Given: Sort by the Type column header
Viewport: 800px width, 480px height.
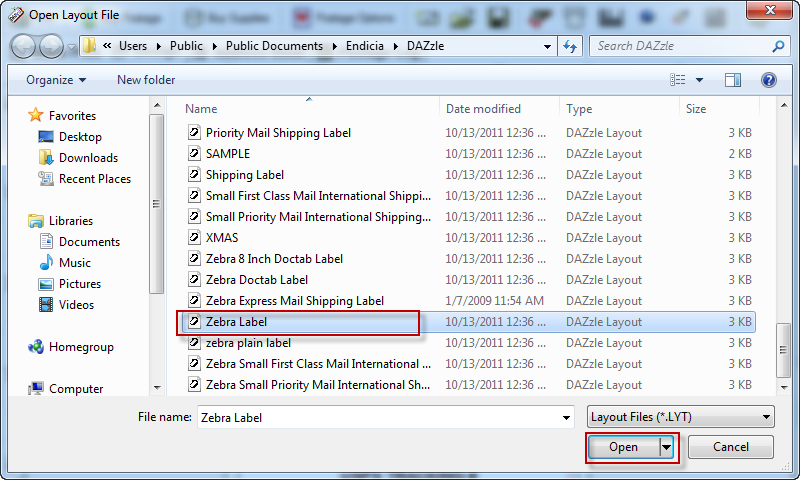Looking at the screenshot, I should point(579,109).
